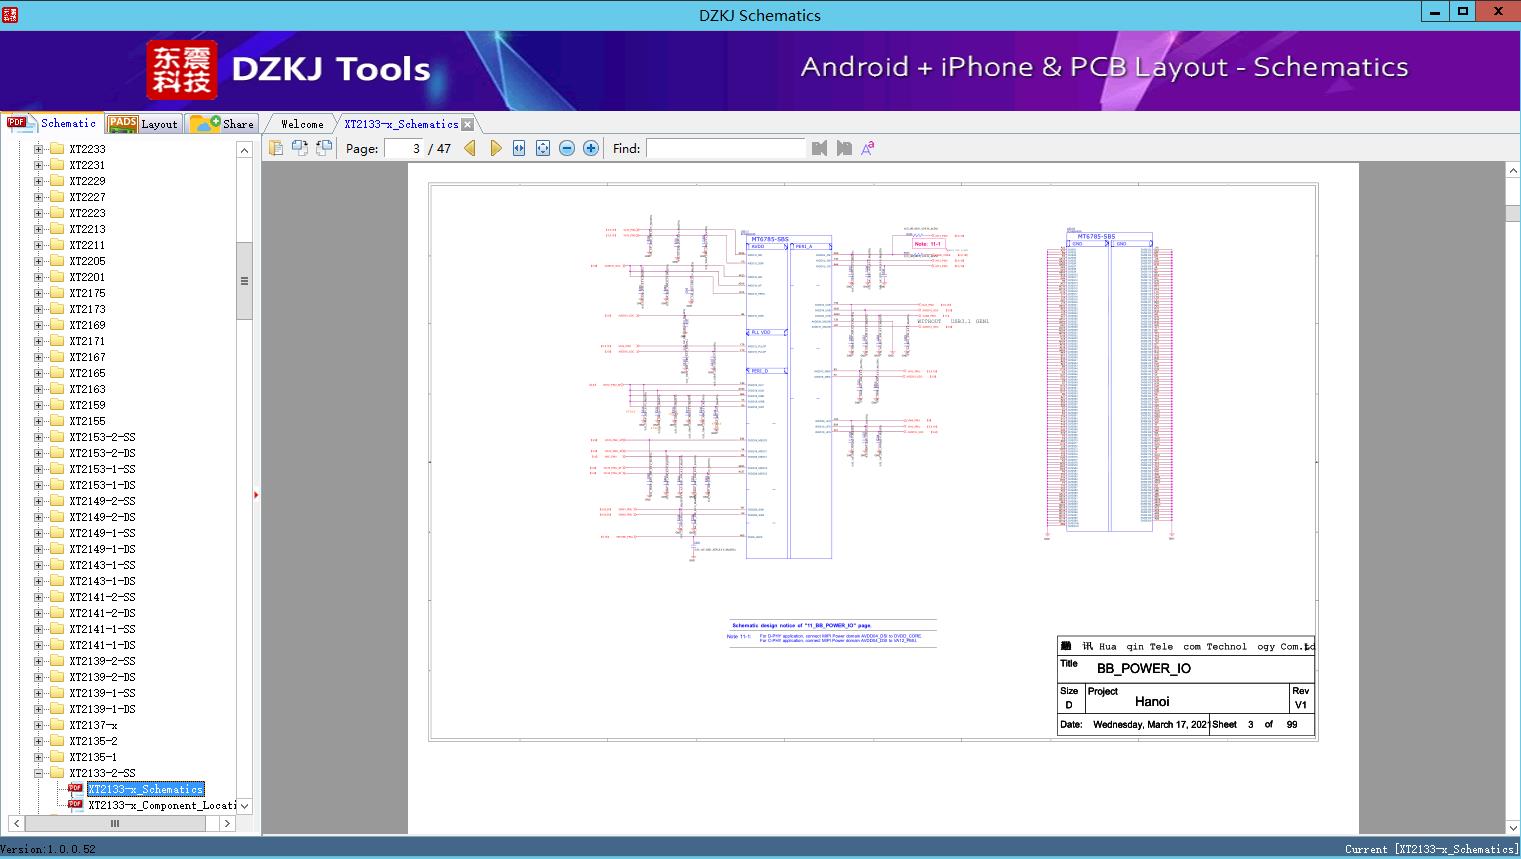
Task: Expand the XT2233 folder node
Action: 39,149
